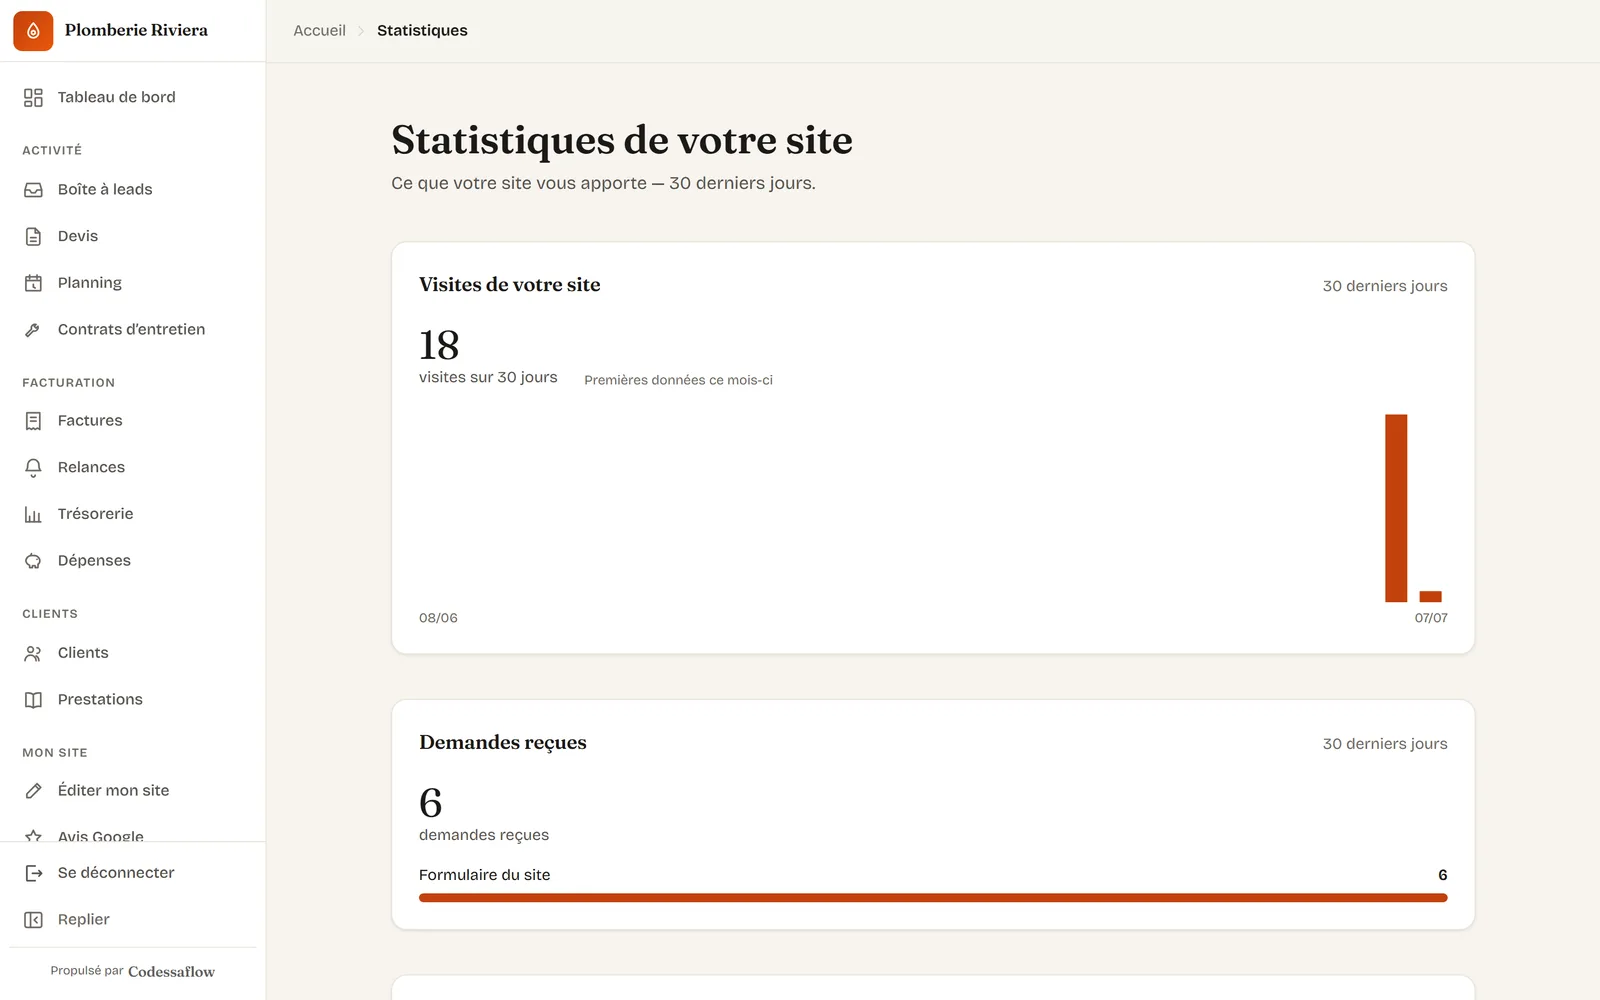Click Accueil breadcrumb link

click(319, 31)
